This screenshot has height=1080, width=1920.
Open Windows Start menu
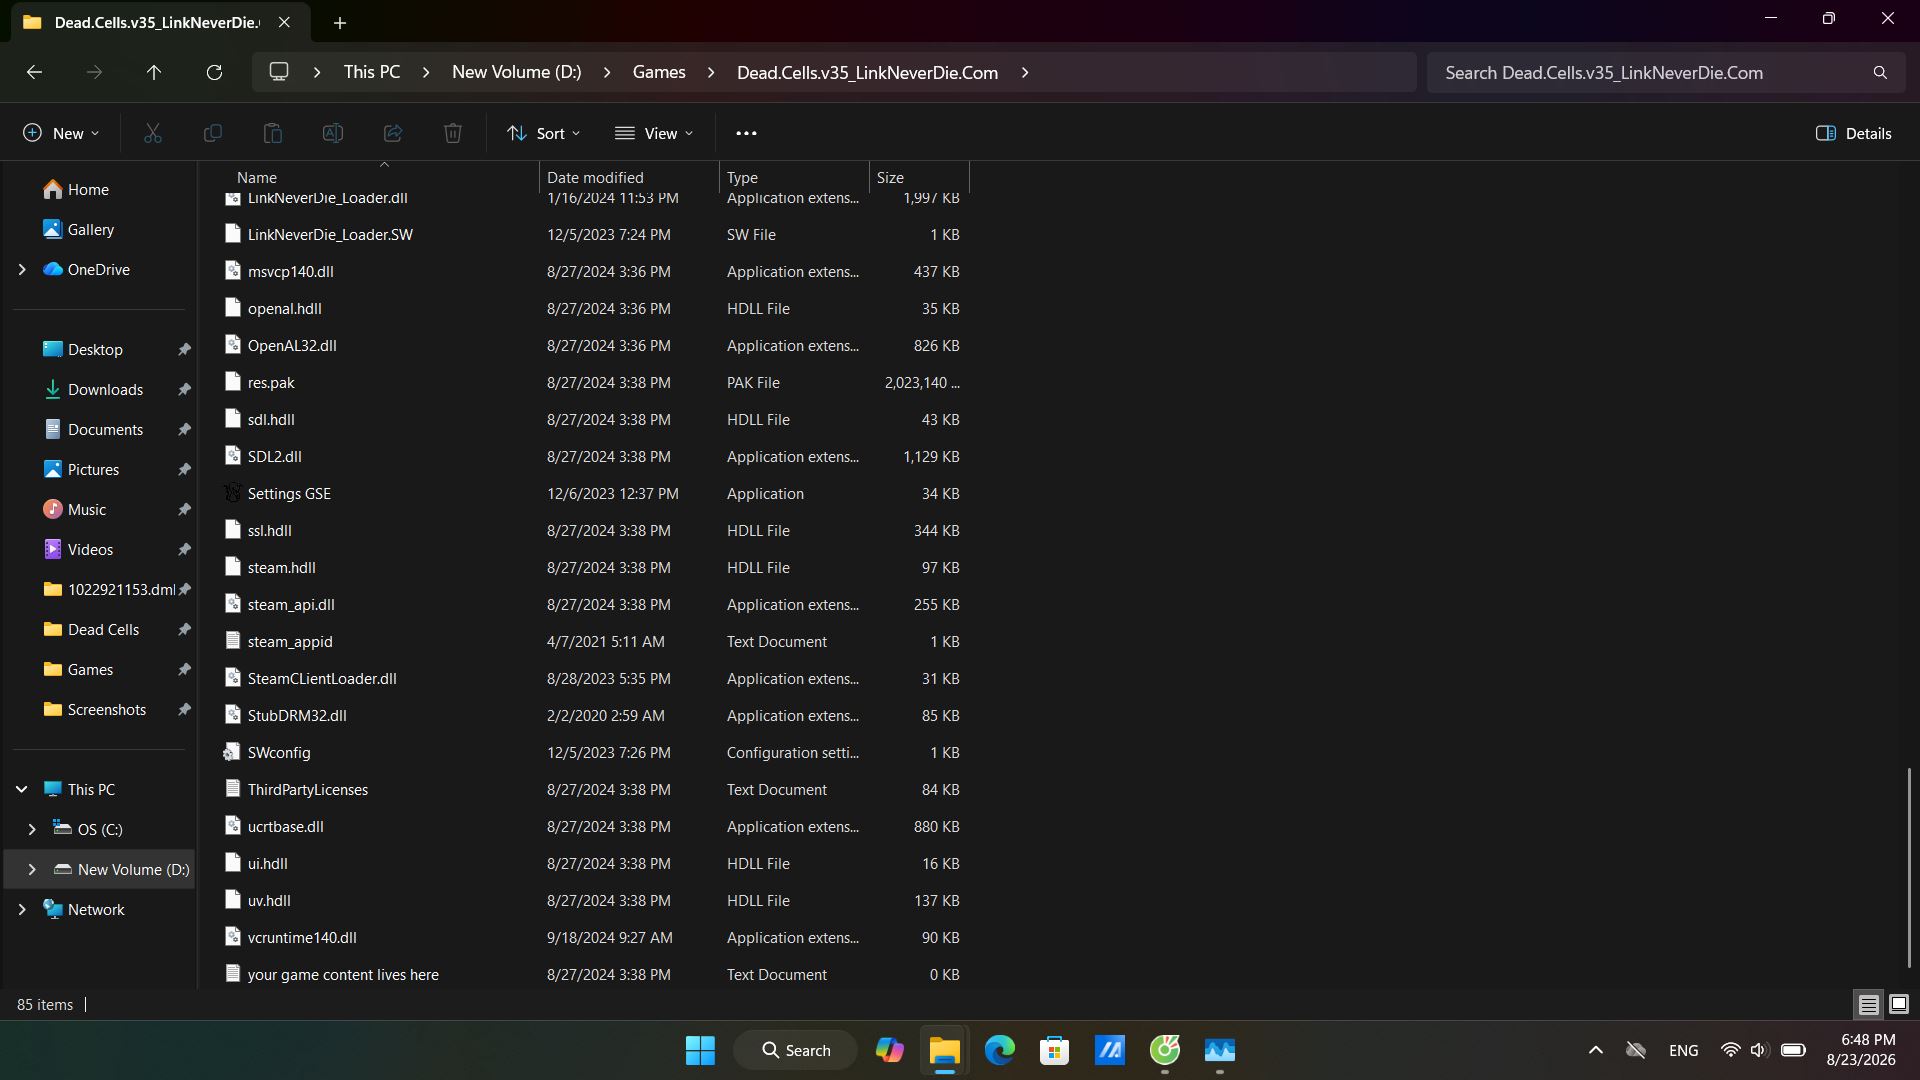click(x=700, y=1050)
